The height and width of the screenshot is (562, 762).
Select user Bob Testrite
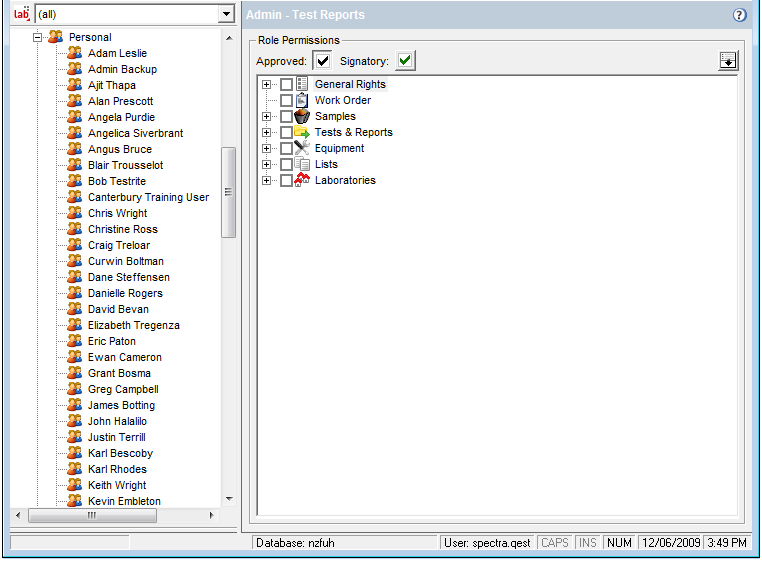[x=116, y=181]
